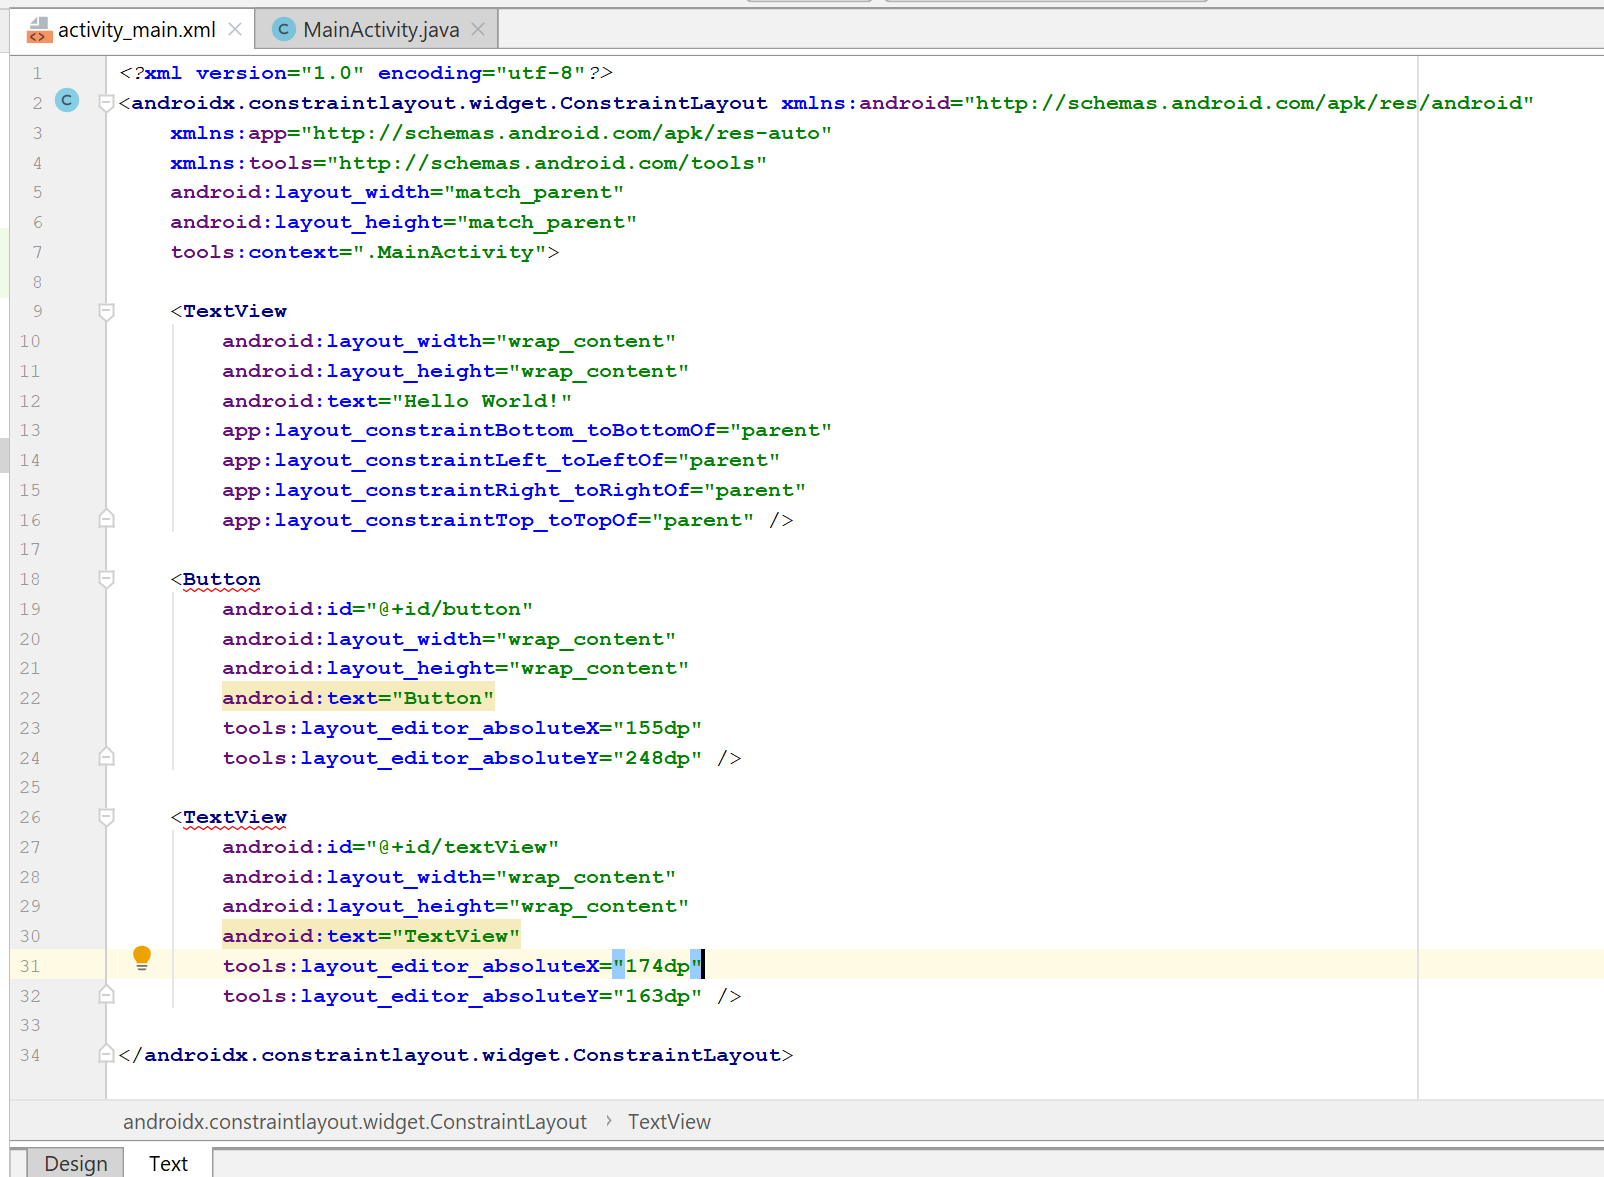Click ConstraintLayout in the breadcrumb bar
The height and width of the screenshot is (1177, 1604).
(x=355, y=1122)
